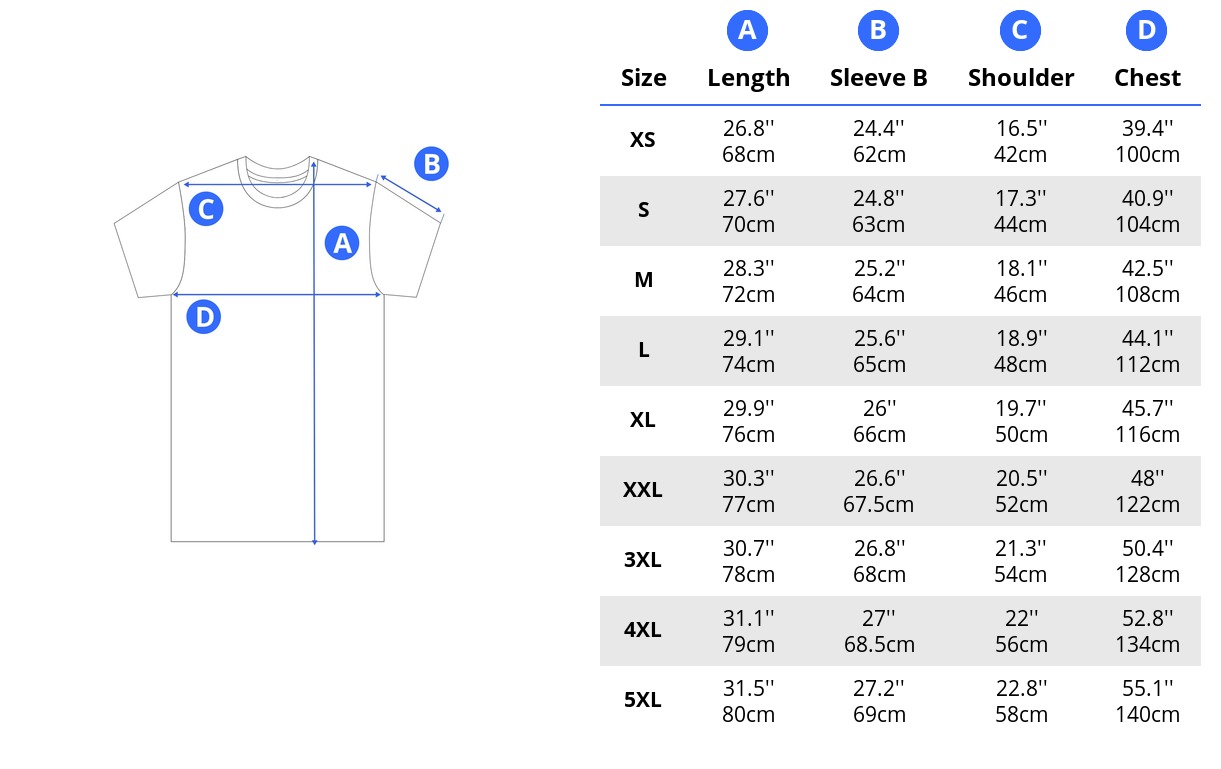Click the XXL size row label
The image size is (1221, 769).
pyautogui.click(x=643, y=490)
